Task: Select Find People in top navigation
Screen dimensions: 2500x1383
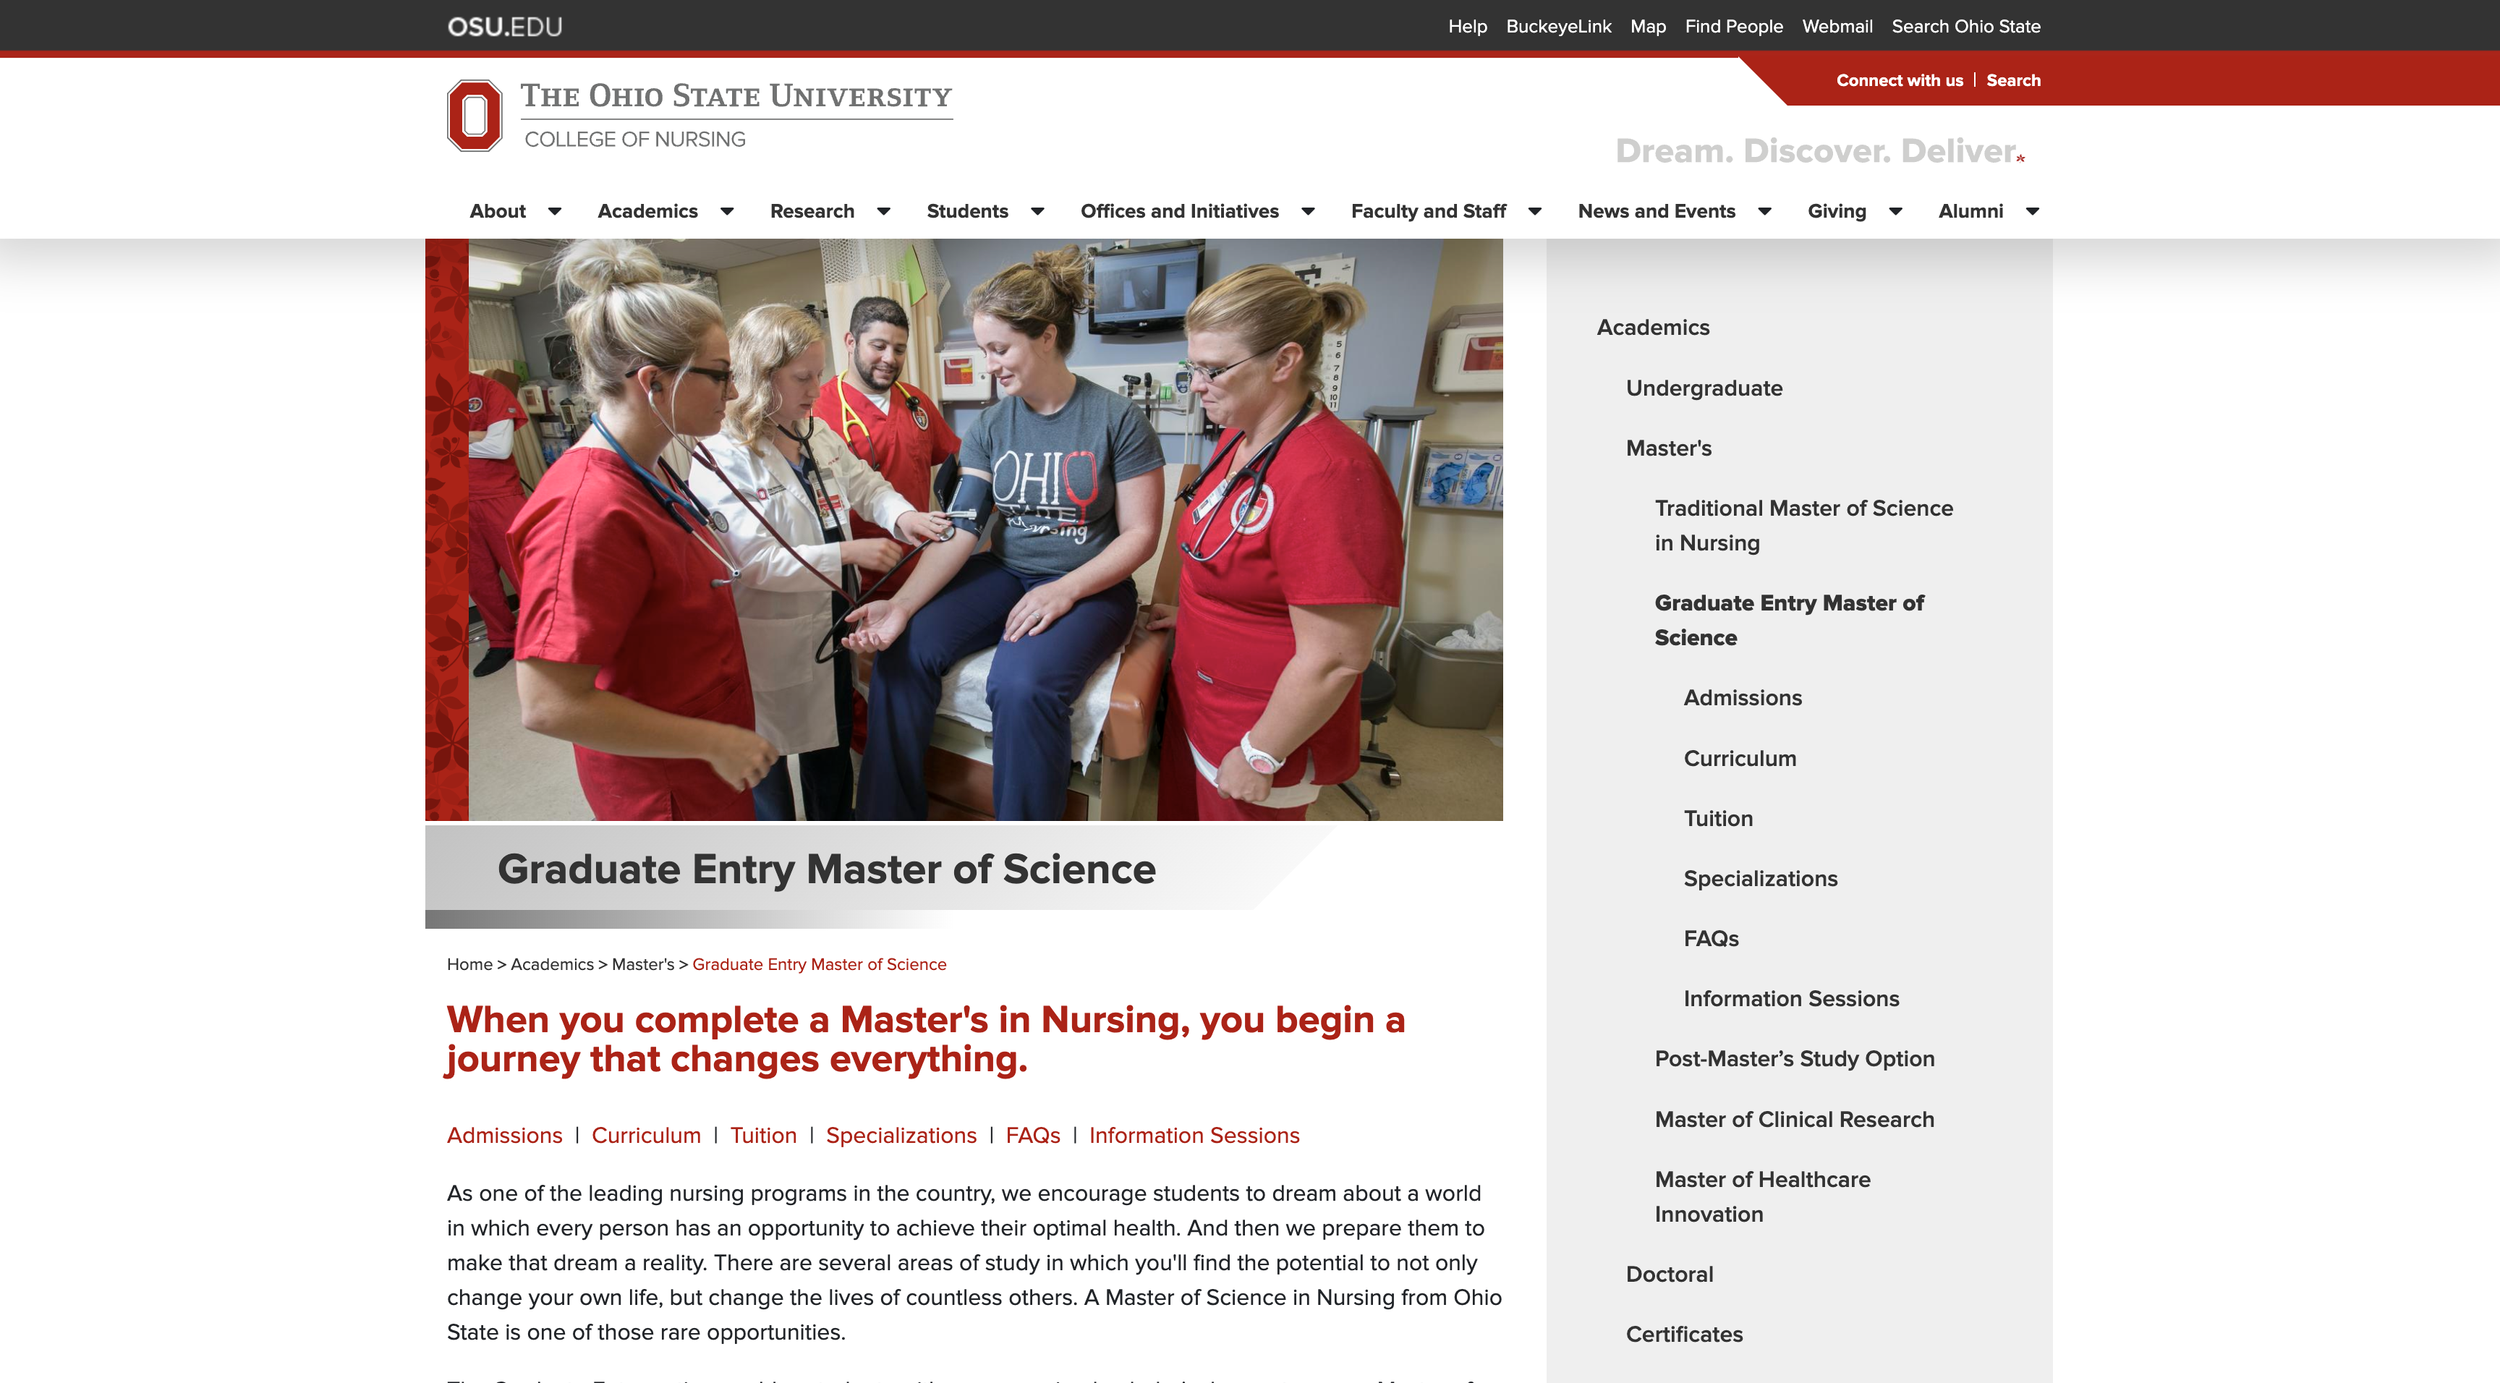Action: click(x=1733, y=27)
